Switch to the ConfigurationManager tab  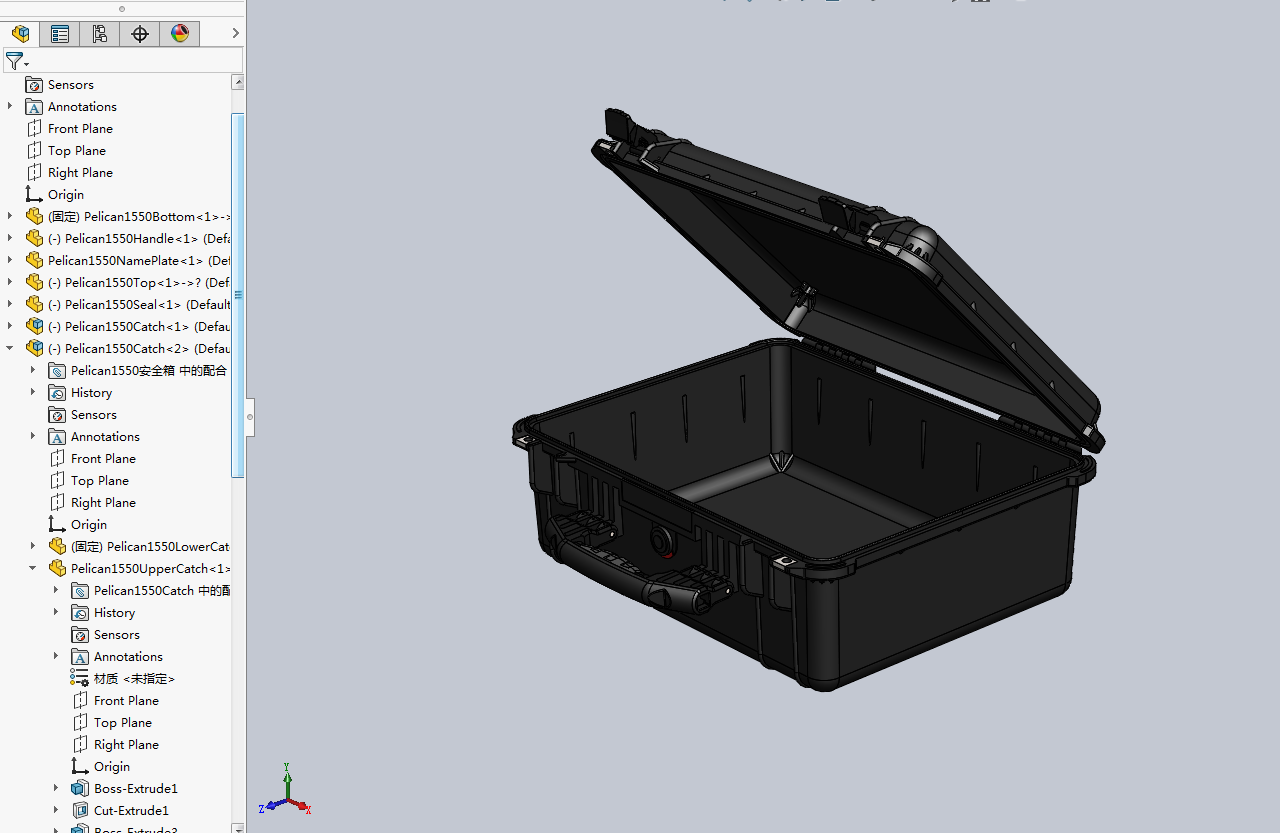(x=100, y=34)
